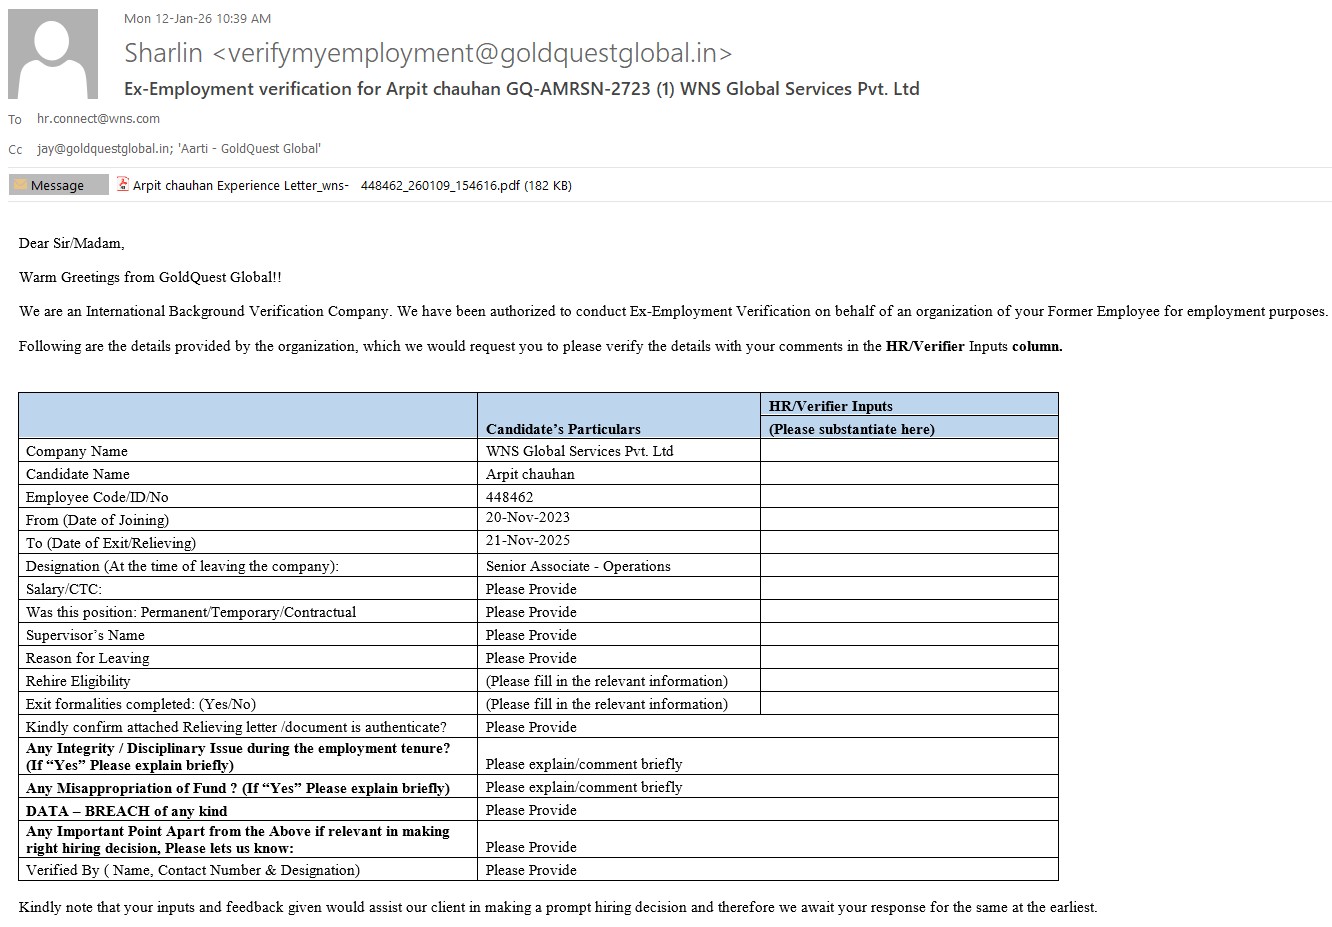Viewport: 1332px width, 927px height.
Task: Click 'Please explain/comment briefly' in Misappropriation row
Action: [x=584, y=787]
